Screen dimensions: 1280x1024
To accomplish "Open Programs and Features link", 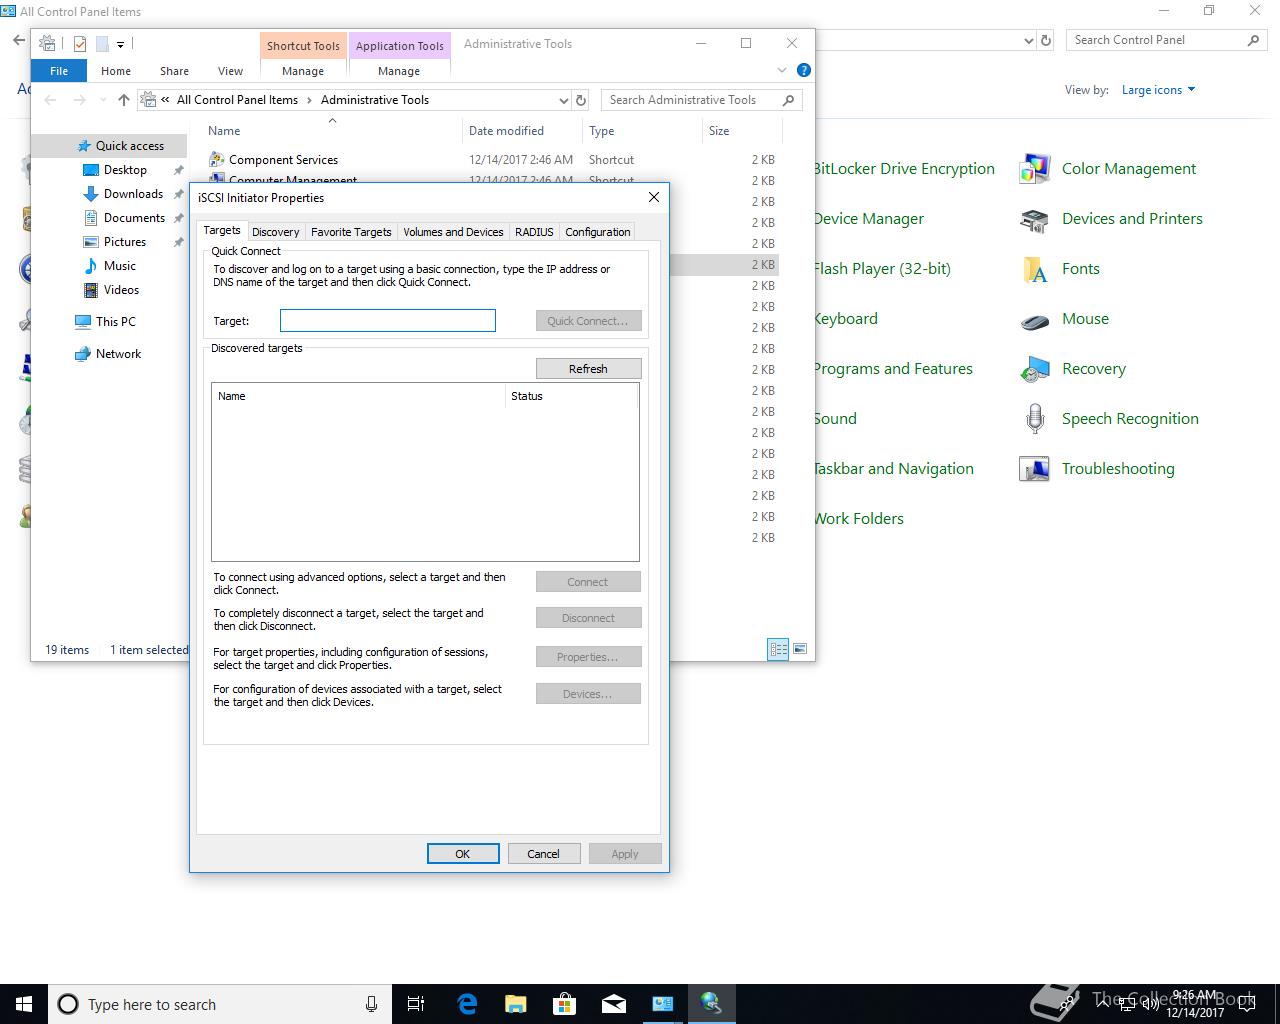I will (x=893, y=369).
